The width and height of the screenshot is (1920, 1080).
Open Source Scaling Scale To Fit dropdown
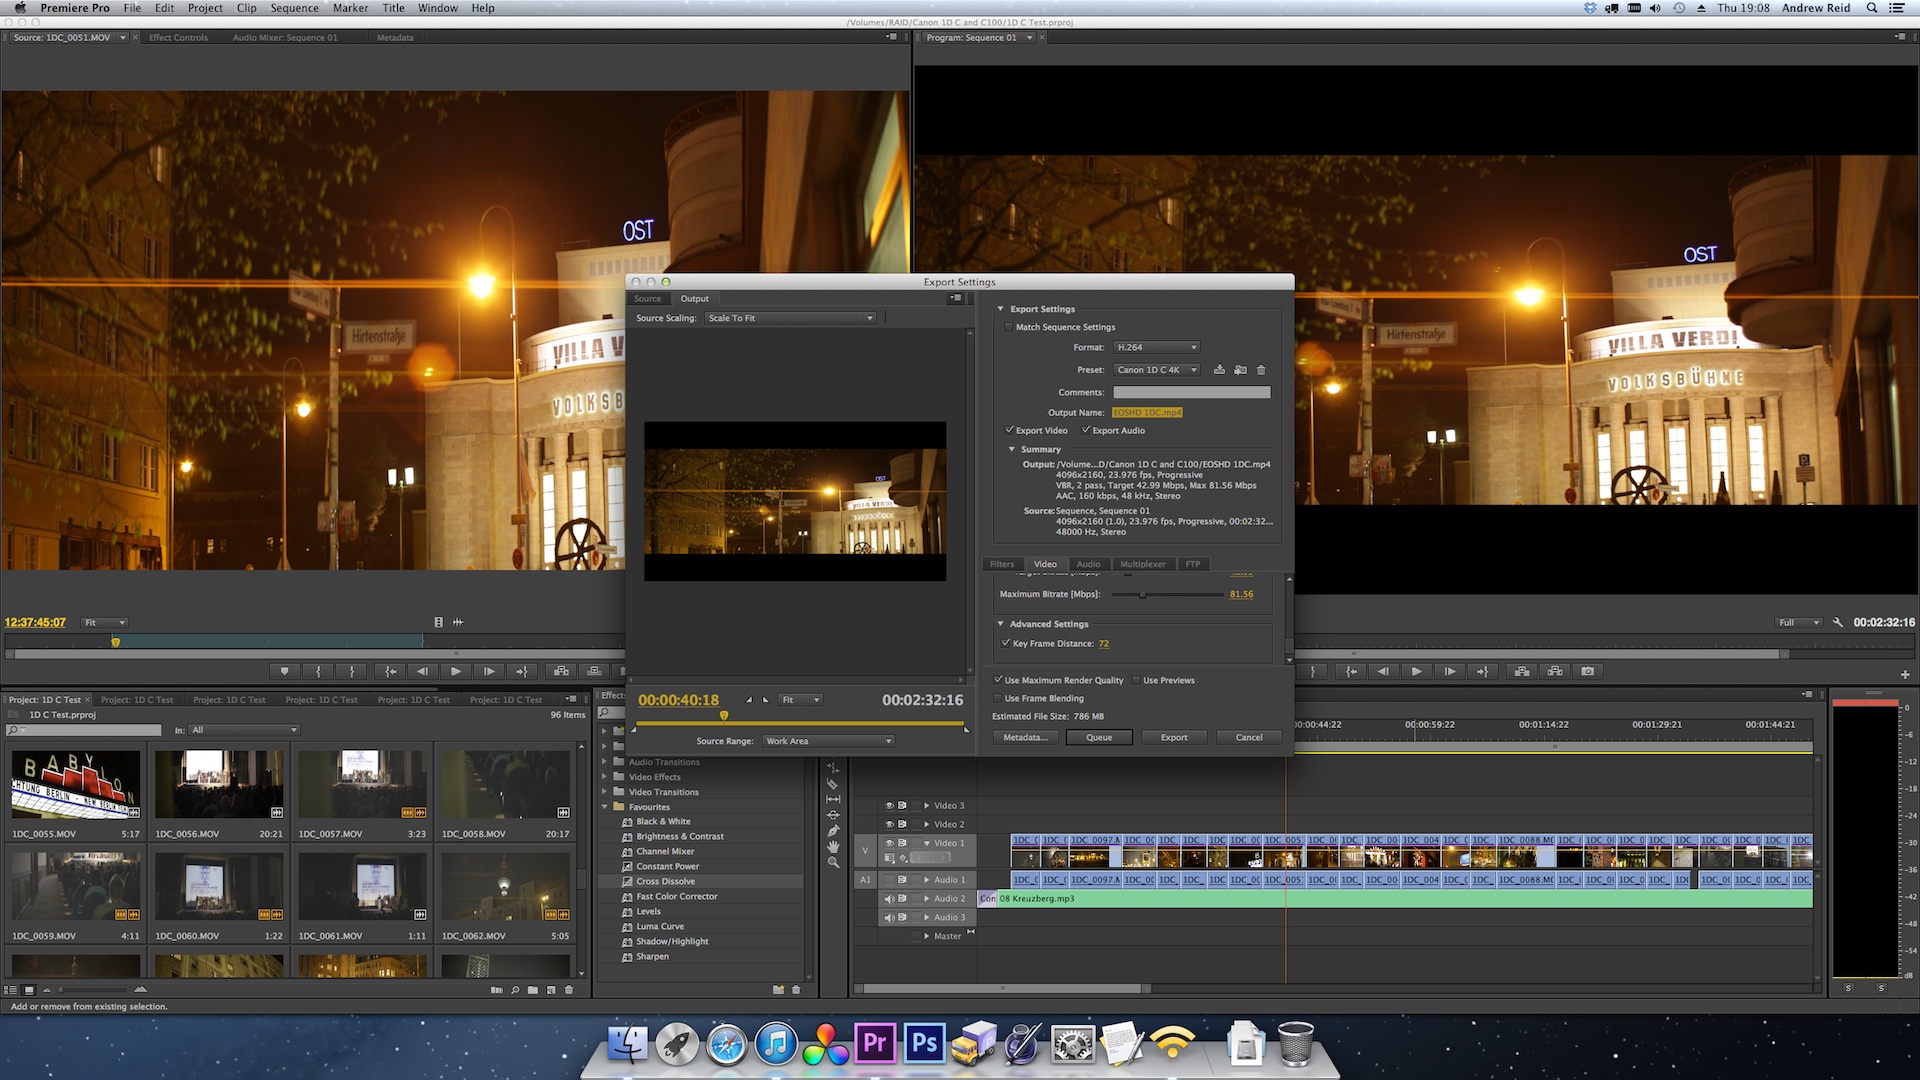point(790,318)
